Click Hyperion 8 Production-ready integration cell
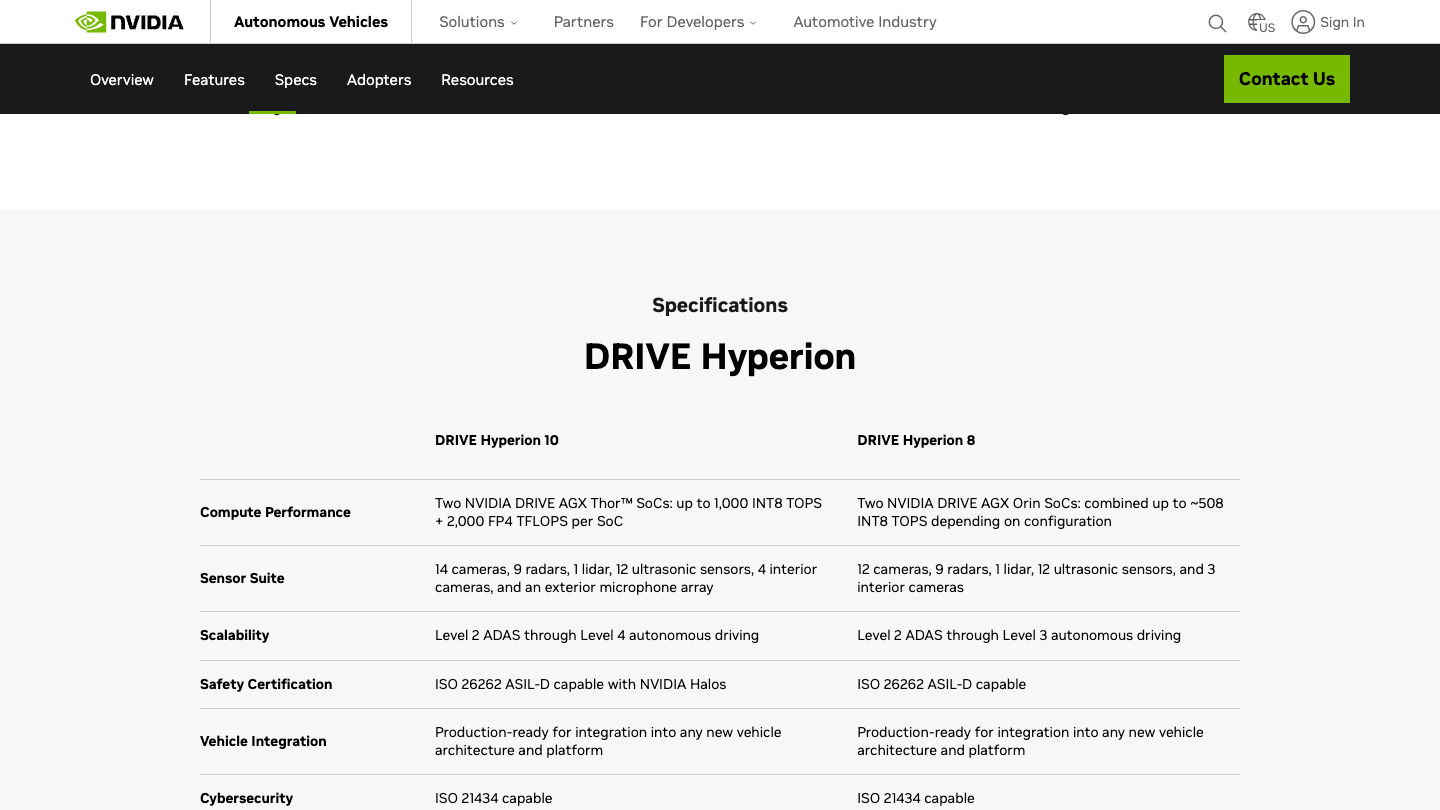Viewport: 1440px width, 810px height. click(x=1030, y=741)
